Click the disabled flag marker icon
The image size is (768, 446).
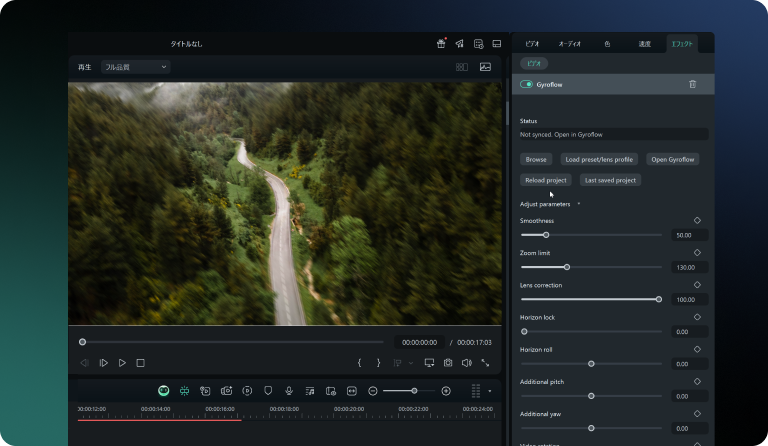397,363
